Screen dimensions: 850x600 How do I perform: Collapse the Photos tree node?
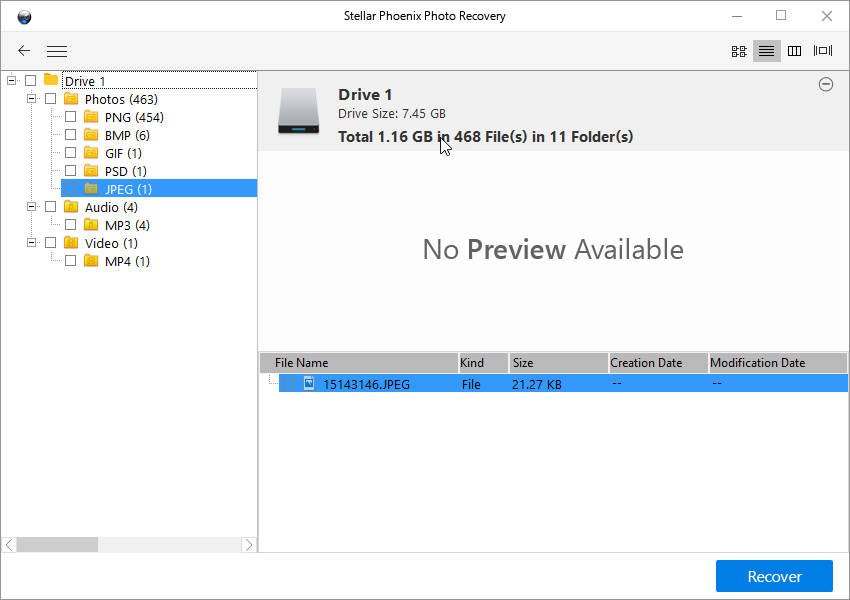click(31, 99)
